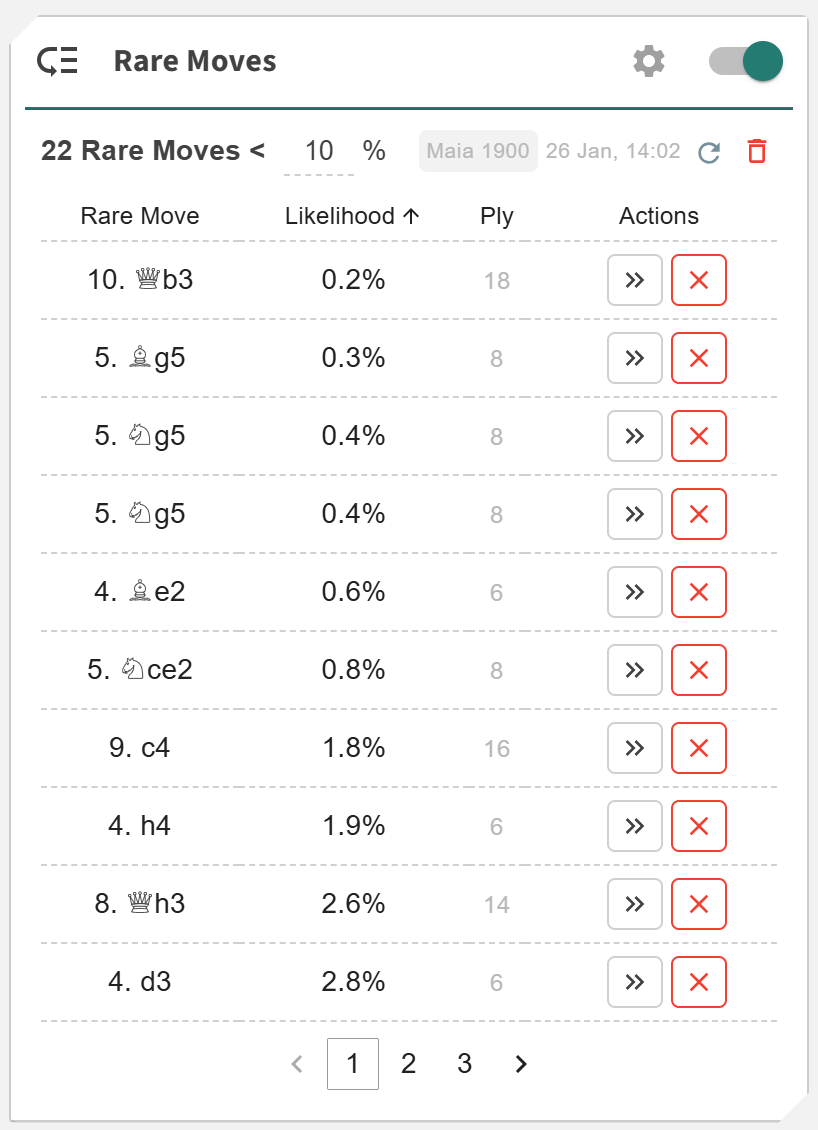Switch to page 3 of results
This screenshot has width=818, height=1130.
pyautogui.click(x=464, y=1064)
